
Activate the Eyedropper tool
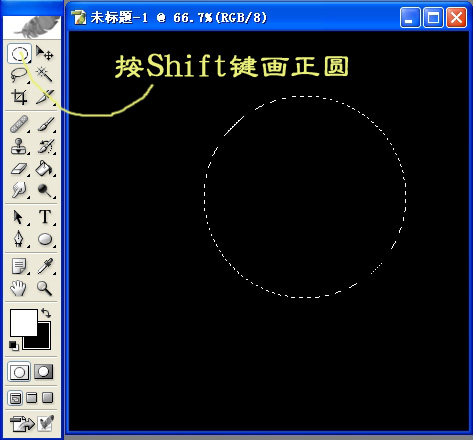45,266
